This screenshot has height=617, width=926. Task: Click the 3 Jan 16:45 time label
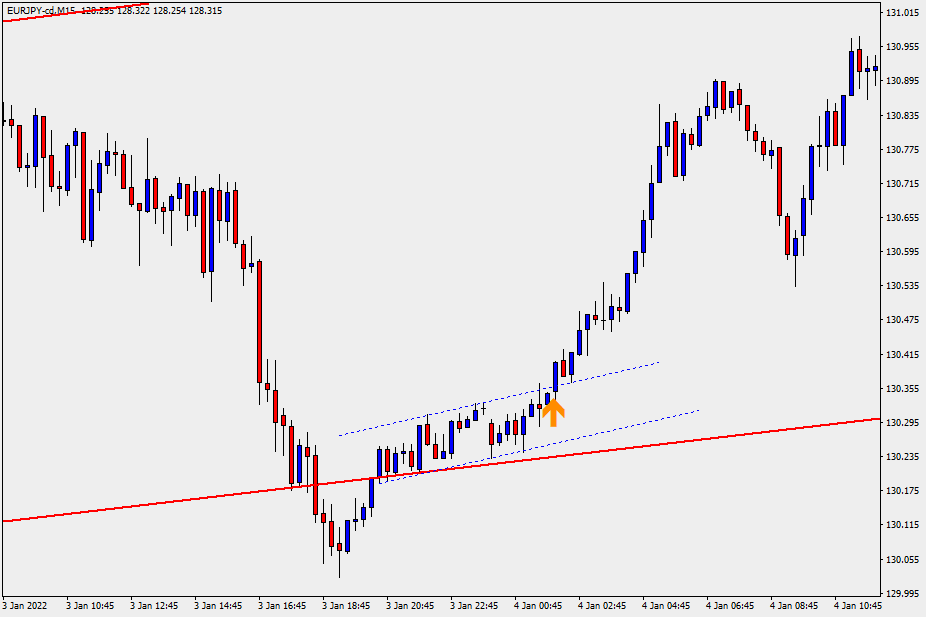[x=283, y=606]
